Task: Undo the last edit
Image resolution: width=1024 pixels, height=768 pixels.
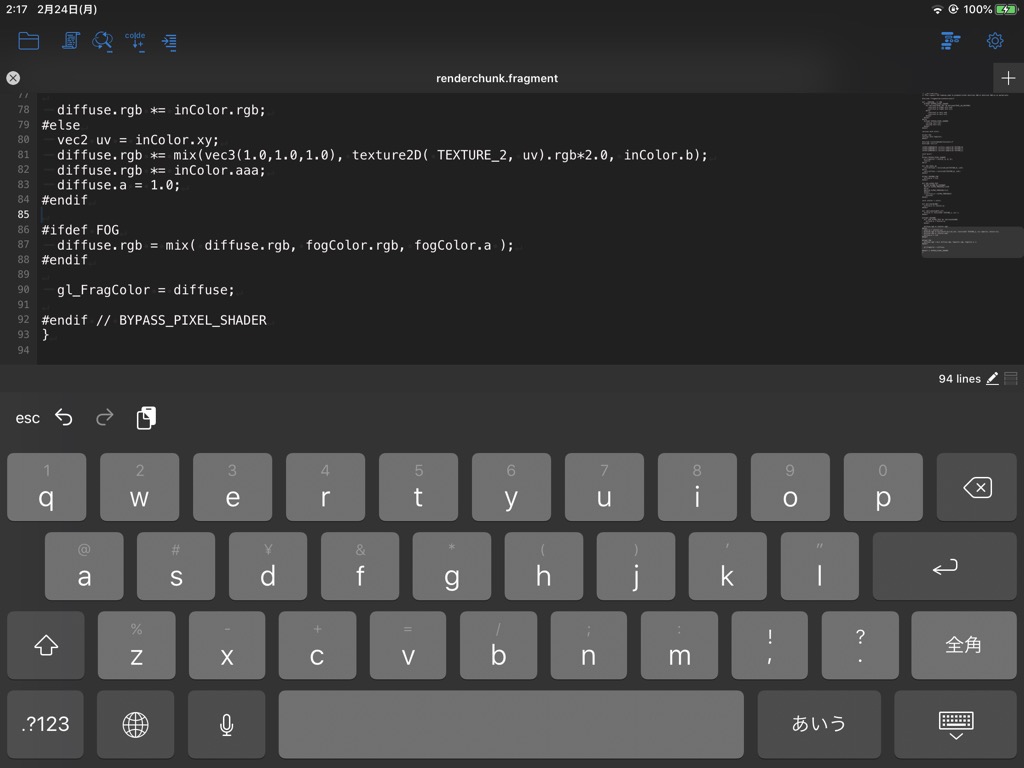Action: (64, 417)
